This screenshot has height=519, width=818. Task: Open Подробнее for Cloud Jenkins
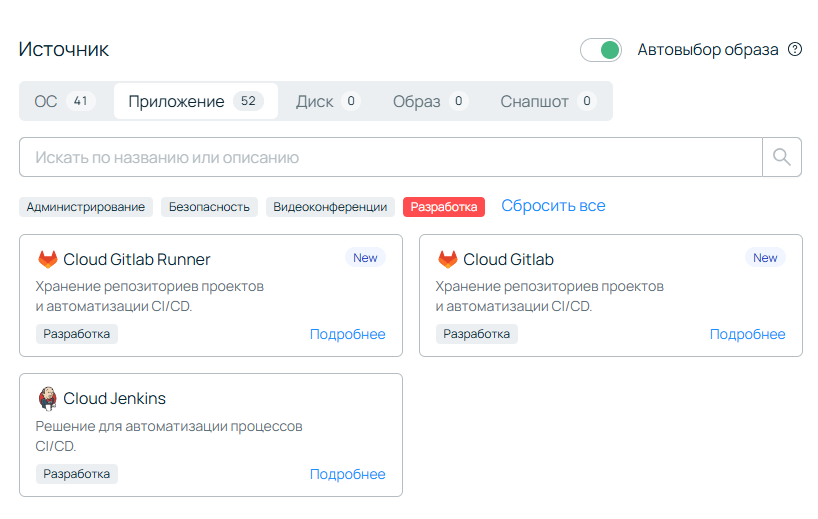pyautogui.click(x=347, y=474)
